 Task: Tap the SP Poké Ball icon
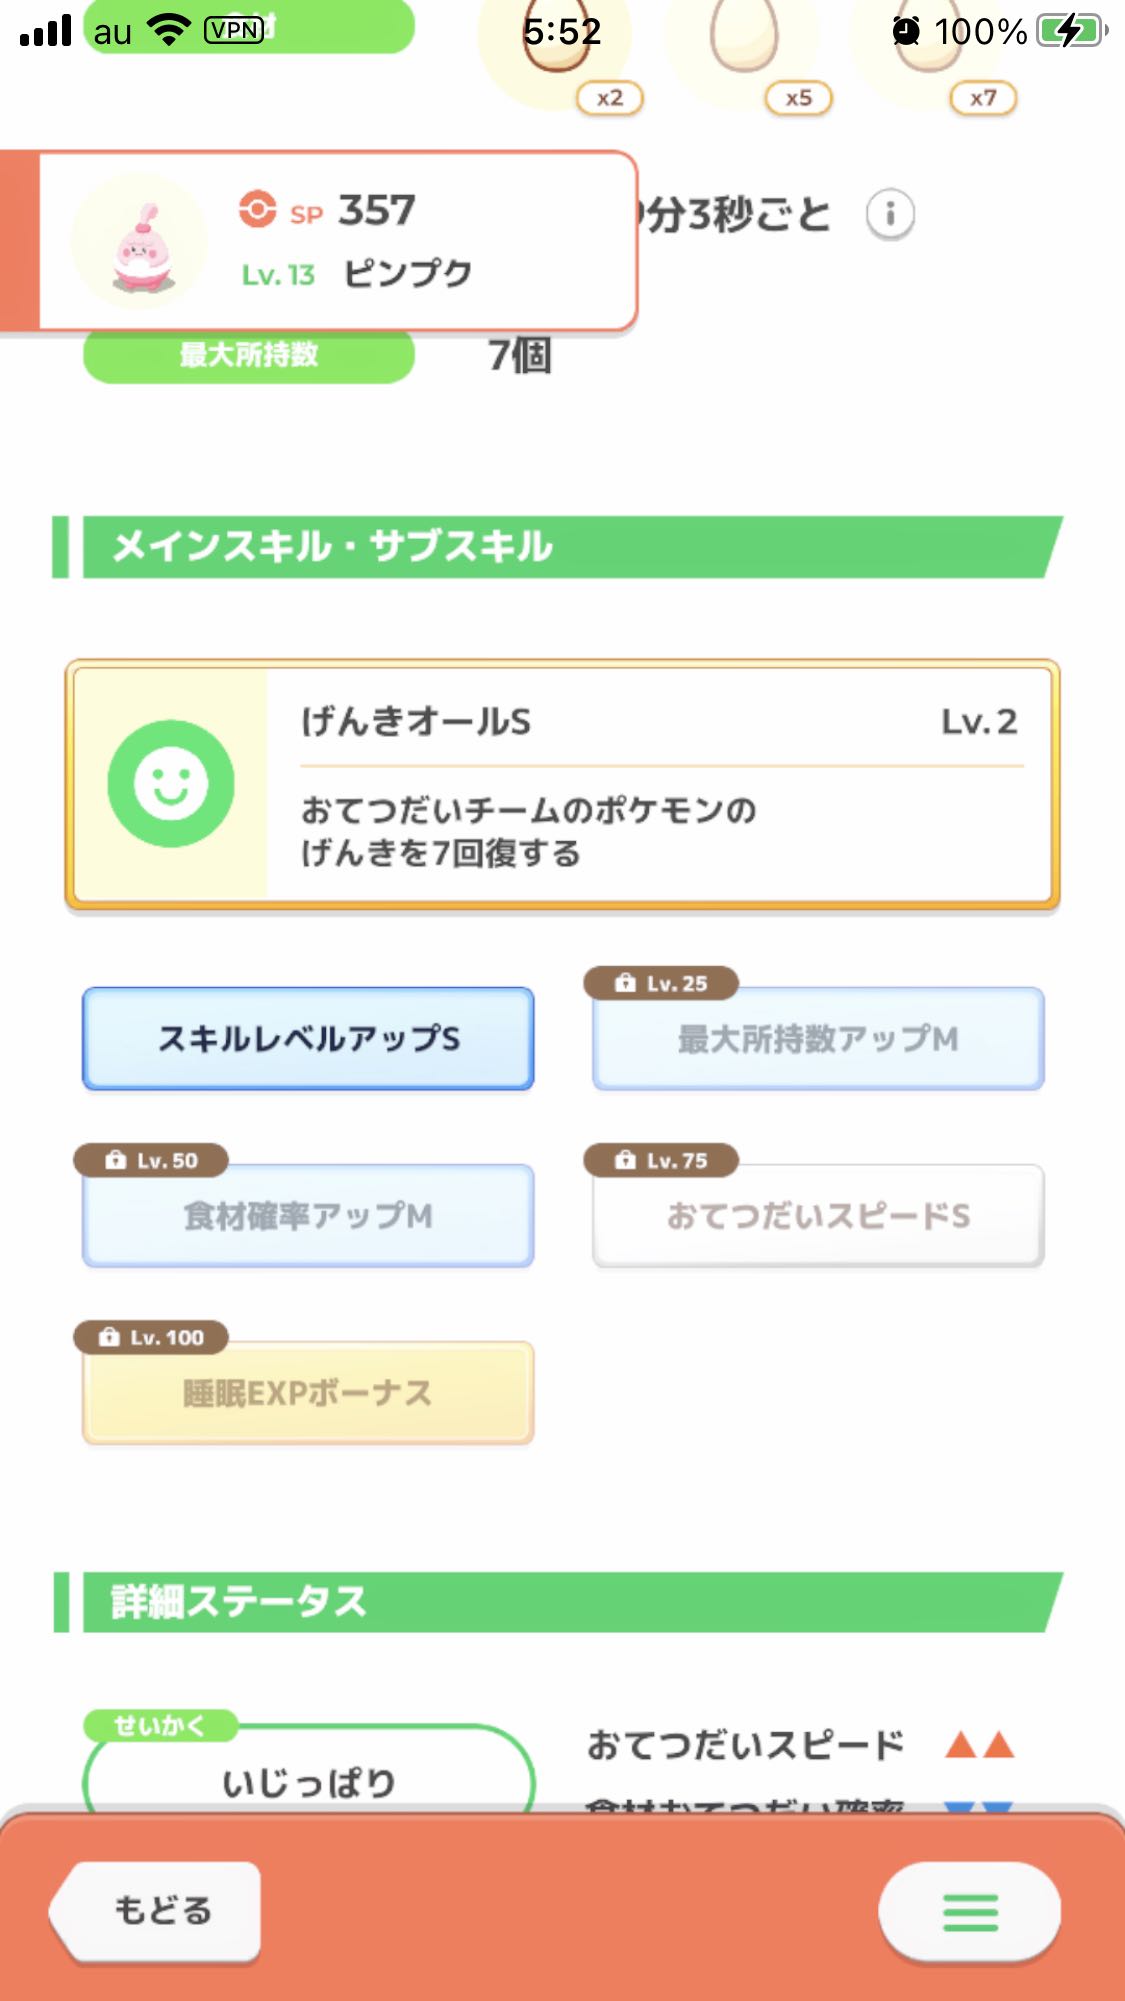[257, 209]
